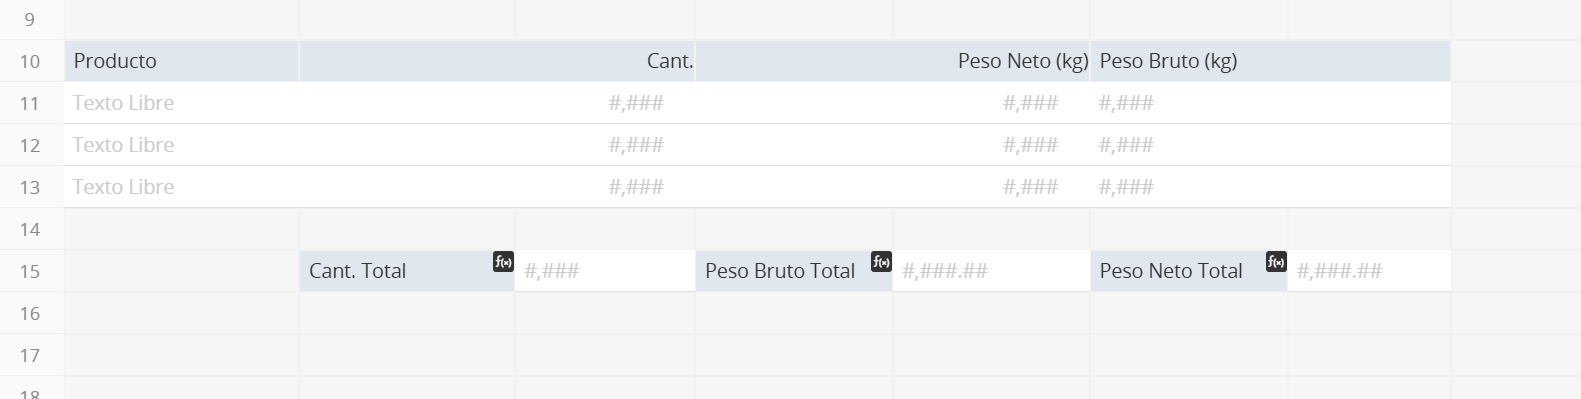Click the Texto Libre field in row 11

(181, 103)
